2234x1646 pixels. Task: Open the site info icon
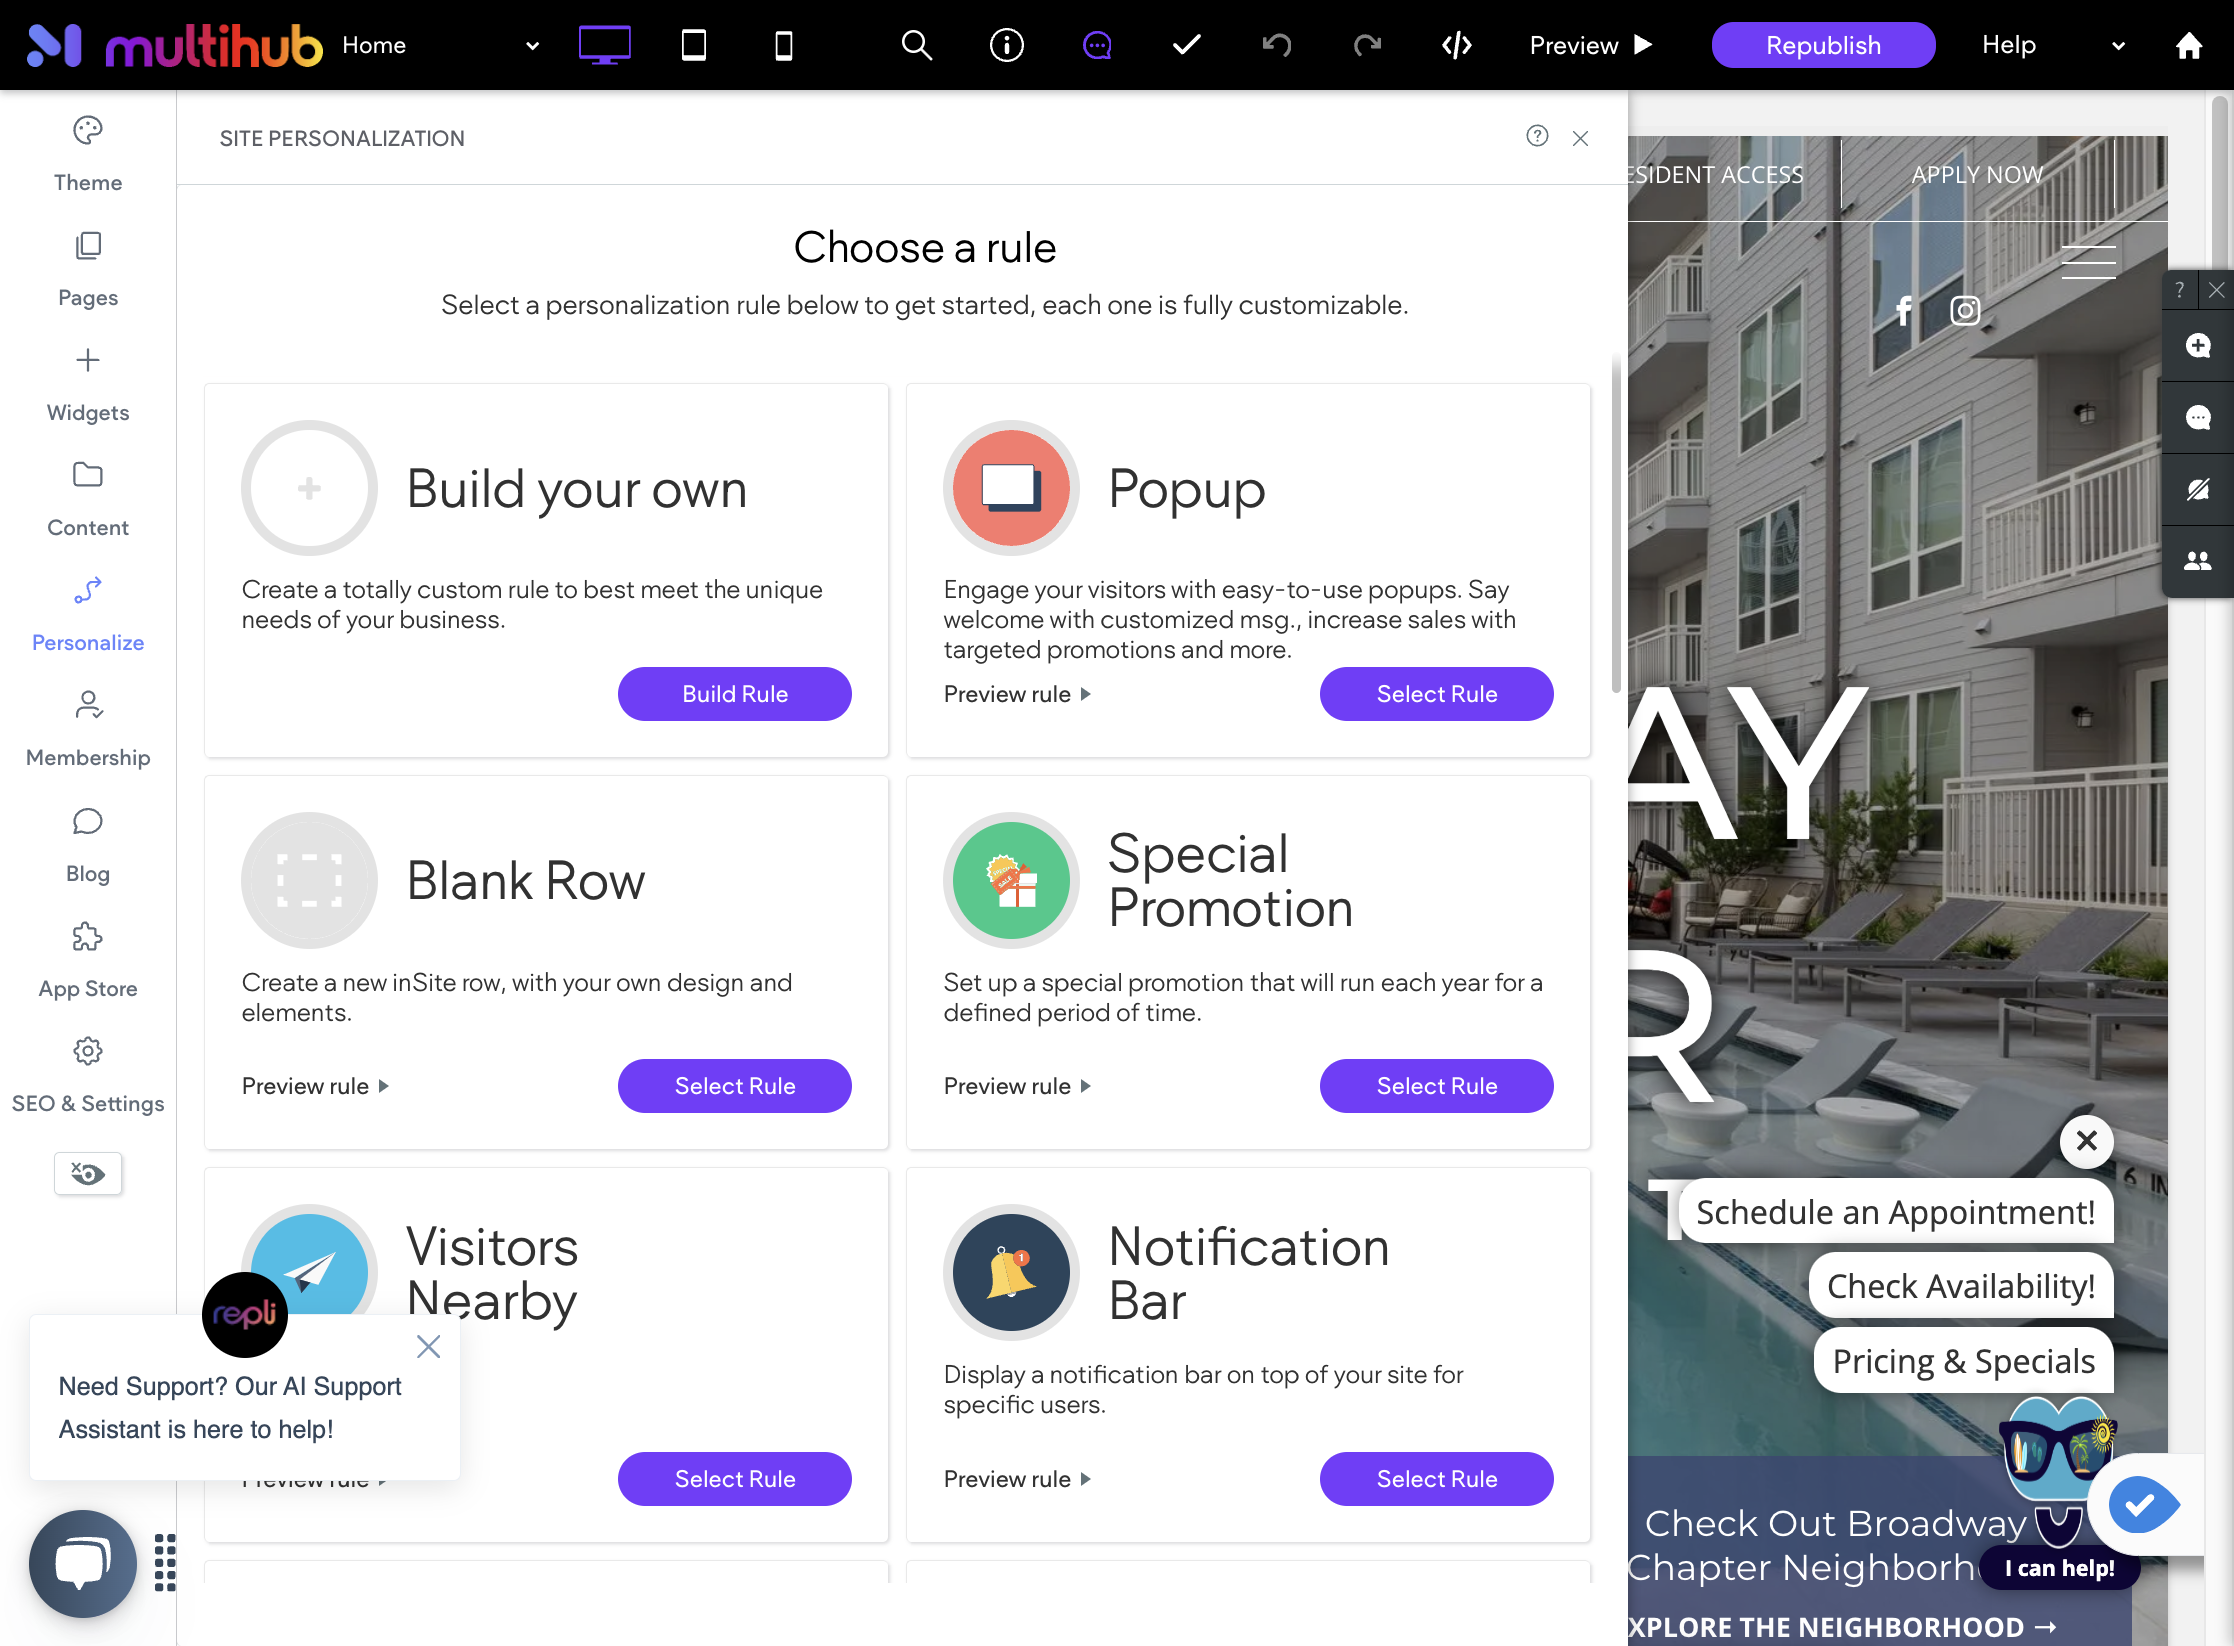[1007, 45]
